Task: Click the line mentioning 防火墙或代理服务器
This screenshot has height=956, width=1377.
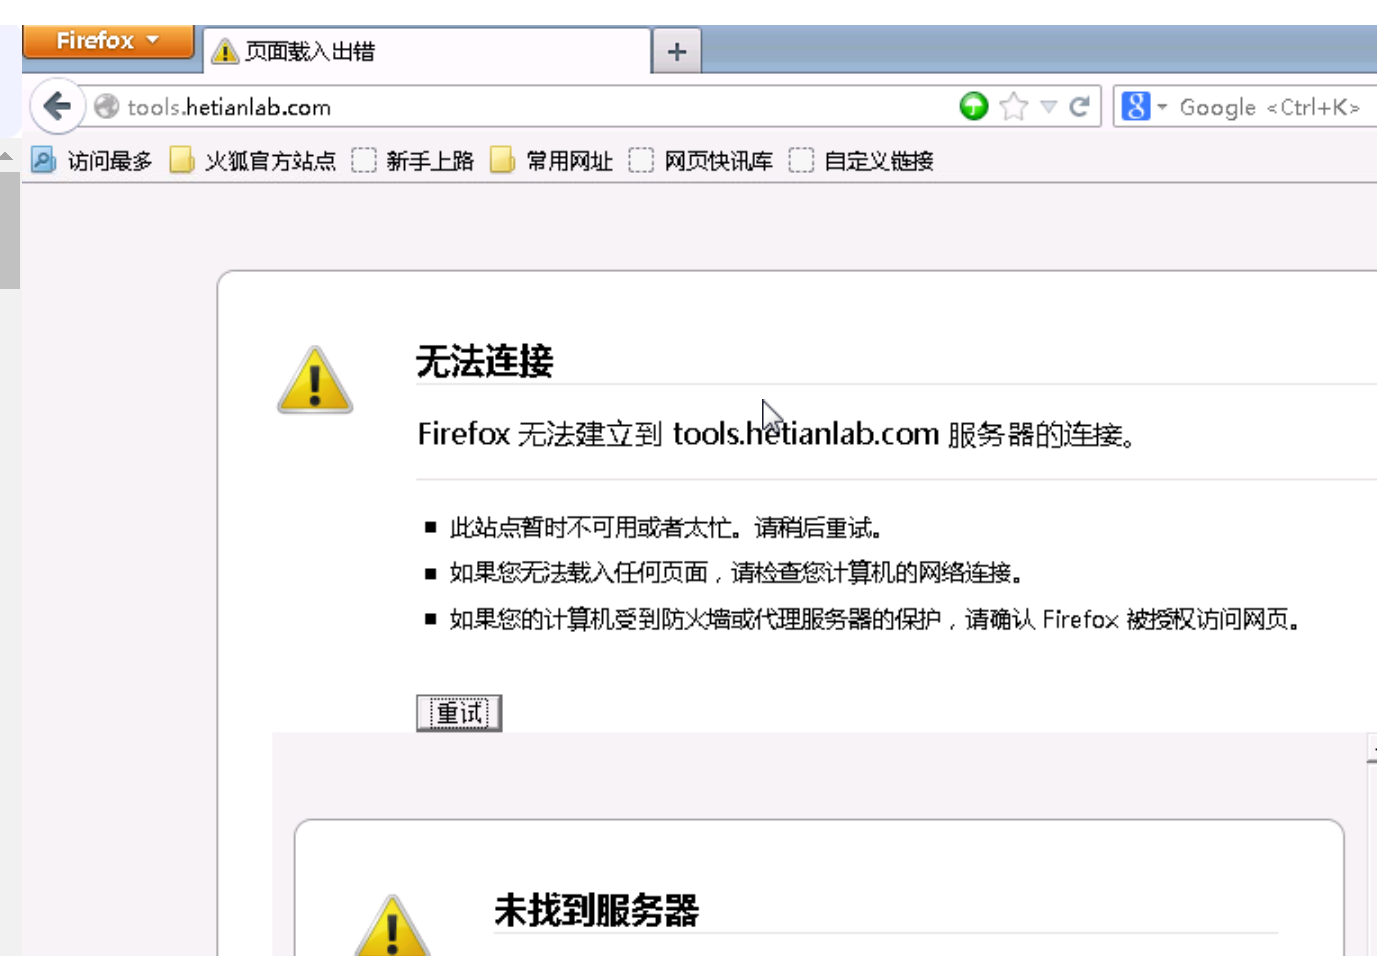Action: tap(875, 620)
